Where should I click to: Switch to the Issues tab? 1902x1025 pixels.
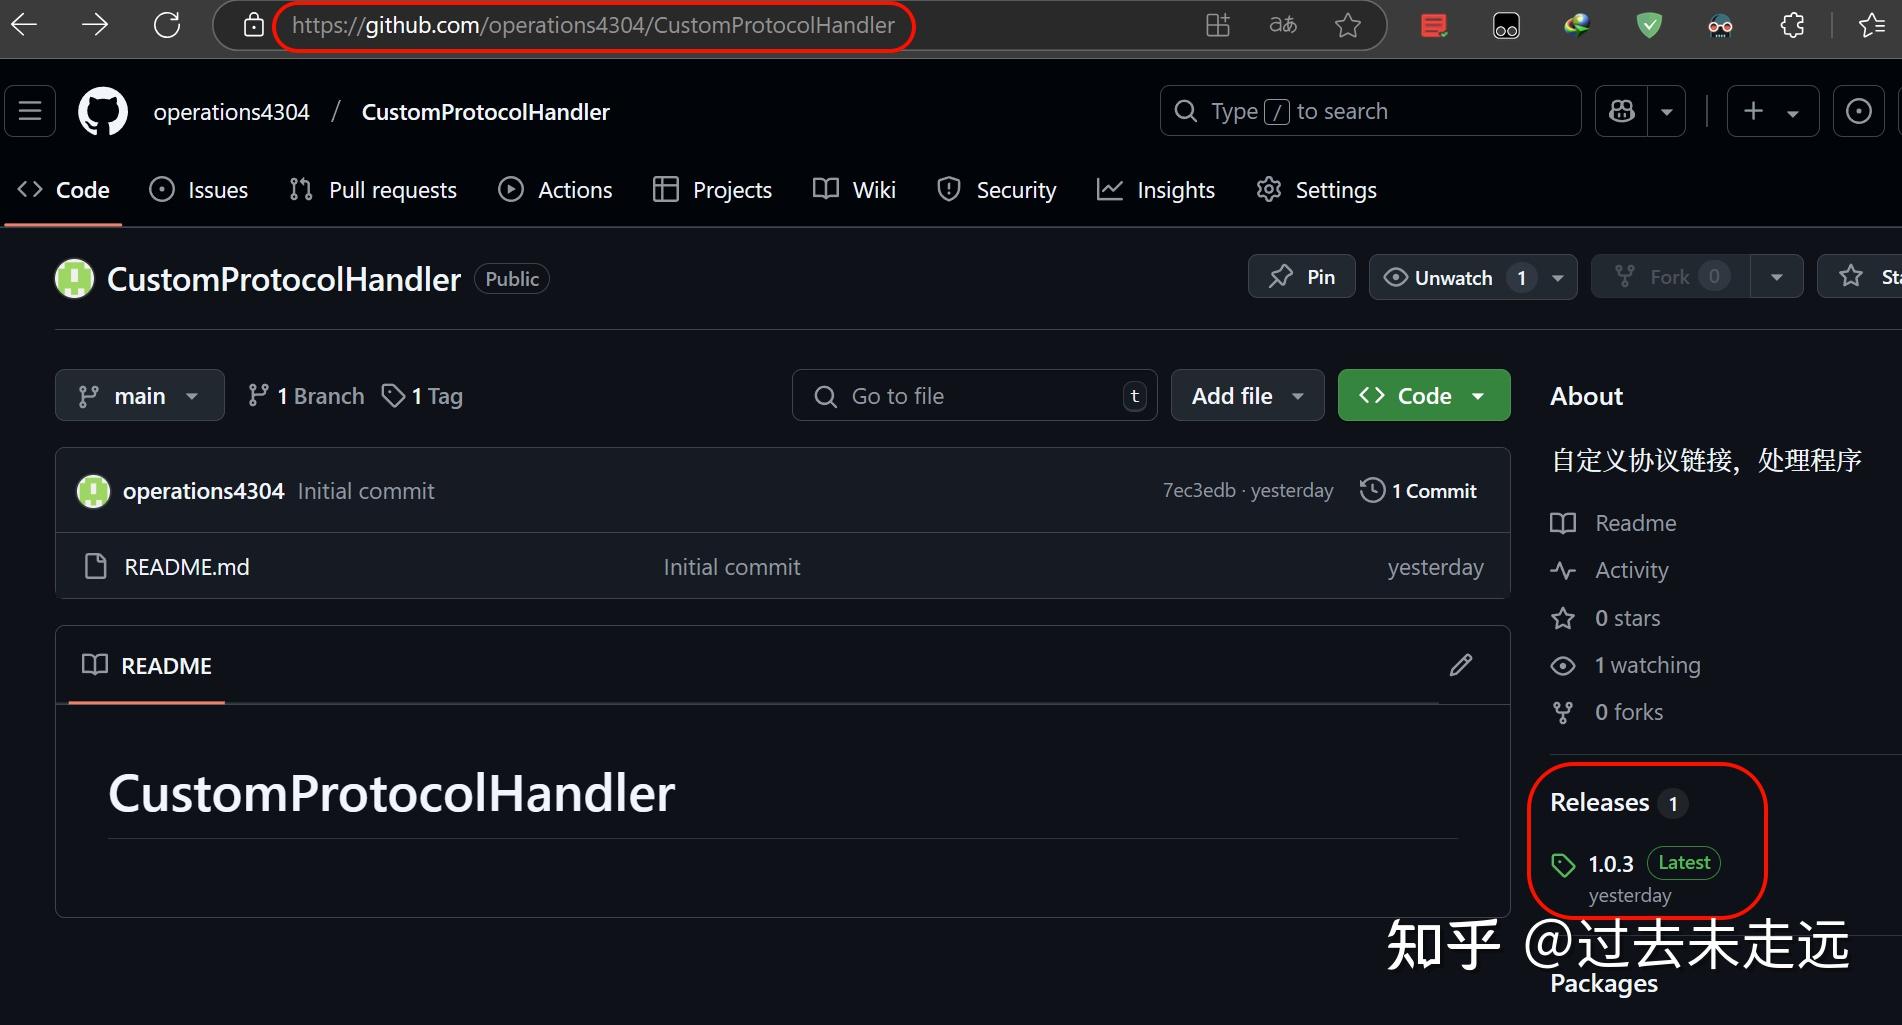coord(198,189)
